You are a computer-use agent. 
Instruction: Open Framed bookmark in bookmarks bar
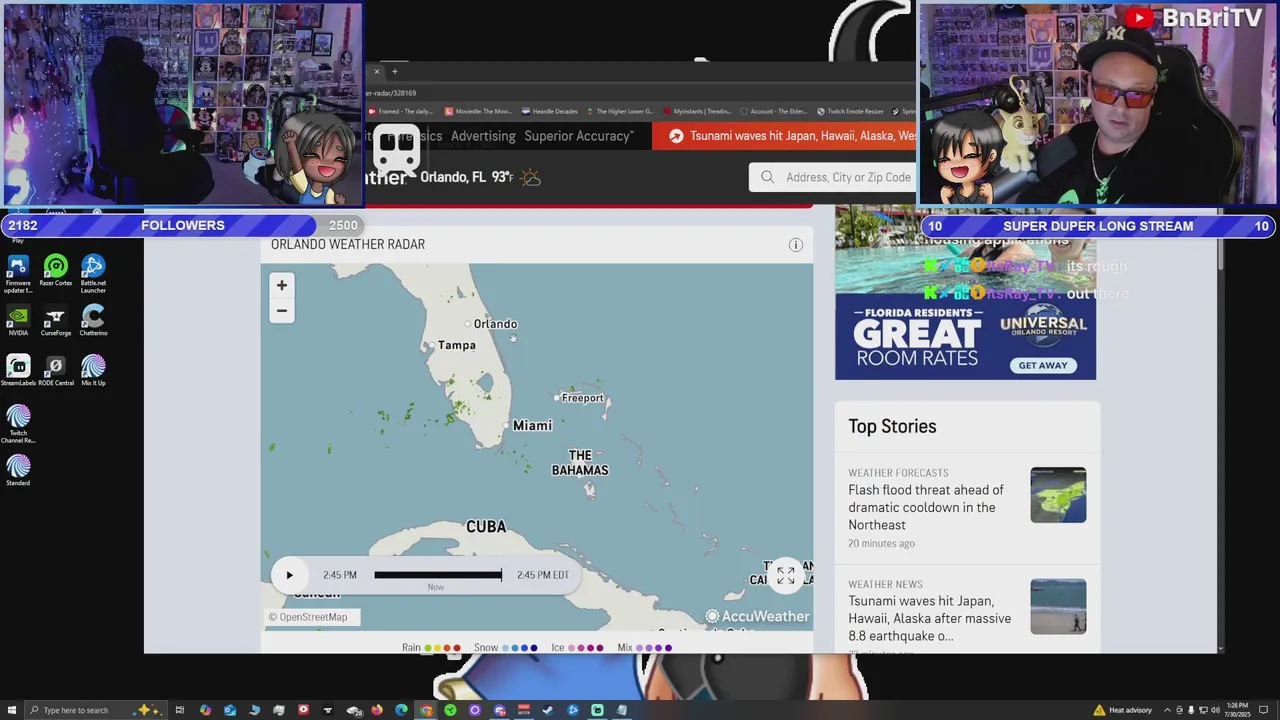click(401, 111)
